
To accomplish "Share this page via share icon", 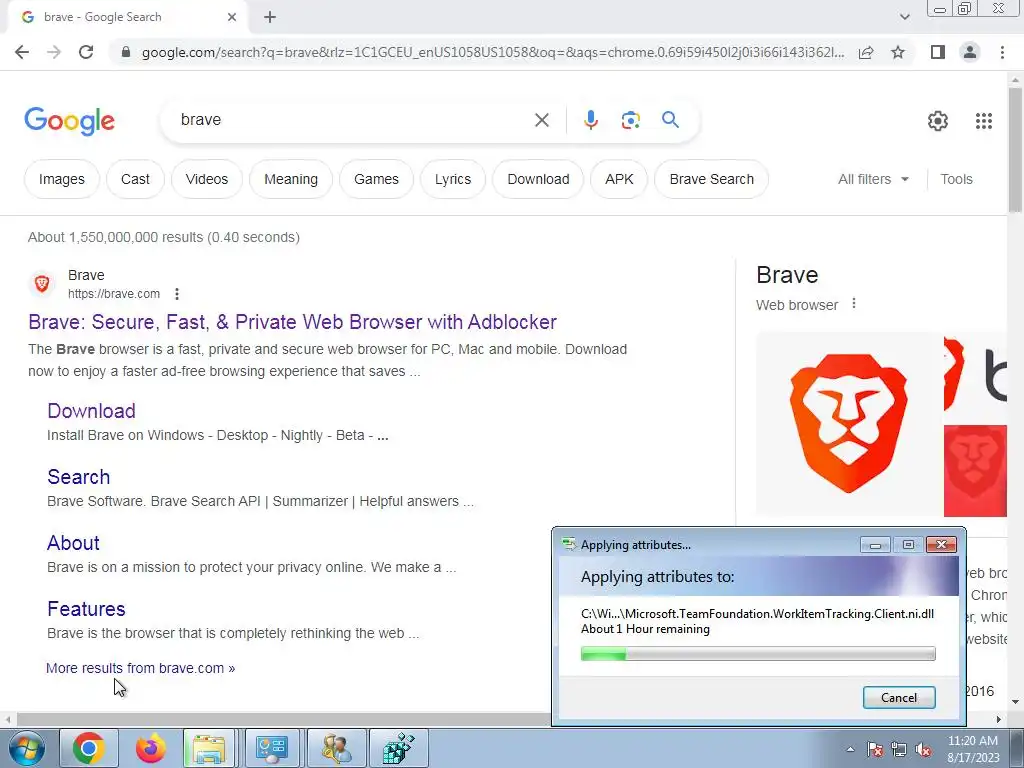I will coord(866,52).
